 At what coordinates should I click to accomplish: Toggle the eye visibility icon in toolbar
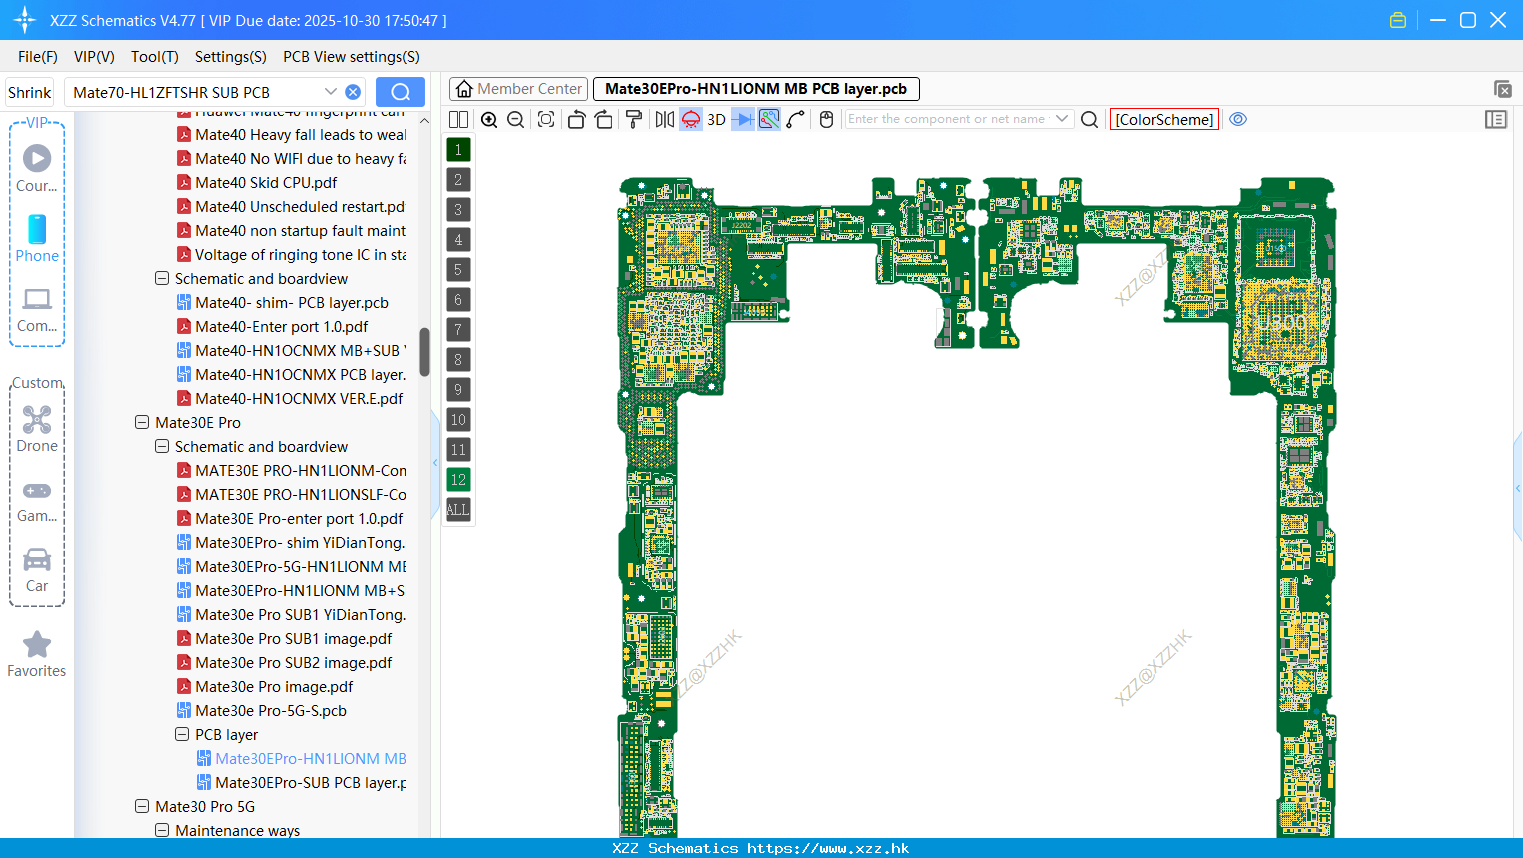pyautogui.click(x=1238, y=119)
